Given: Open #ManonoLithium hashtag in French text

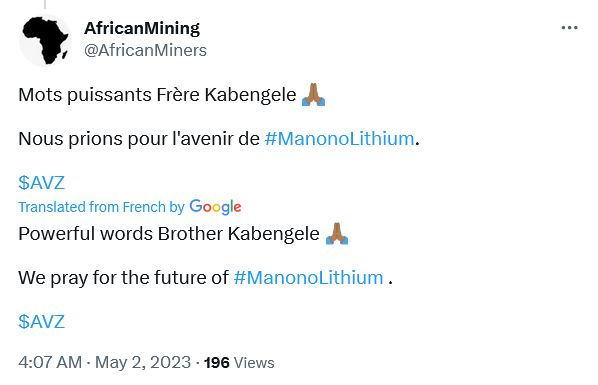Looking at the screenshot, I should [x=339, y=139].
